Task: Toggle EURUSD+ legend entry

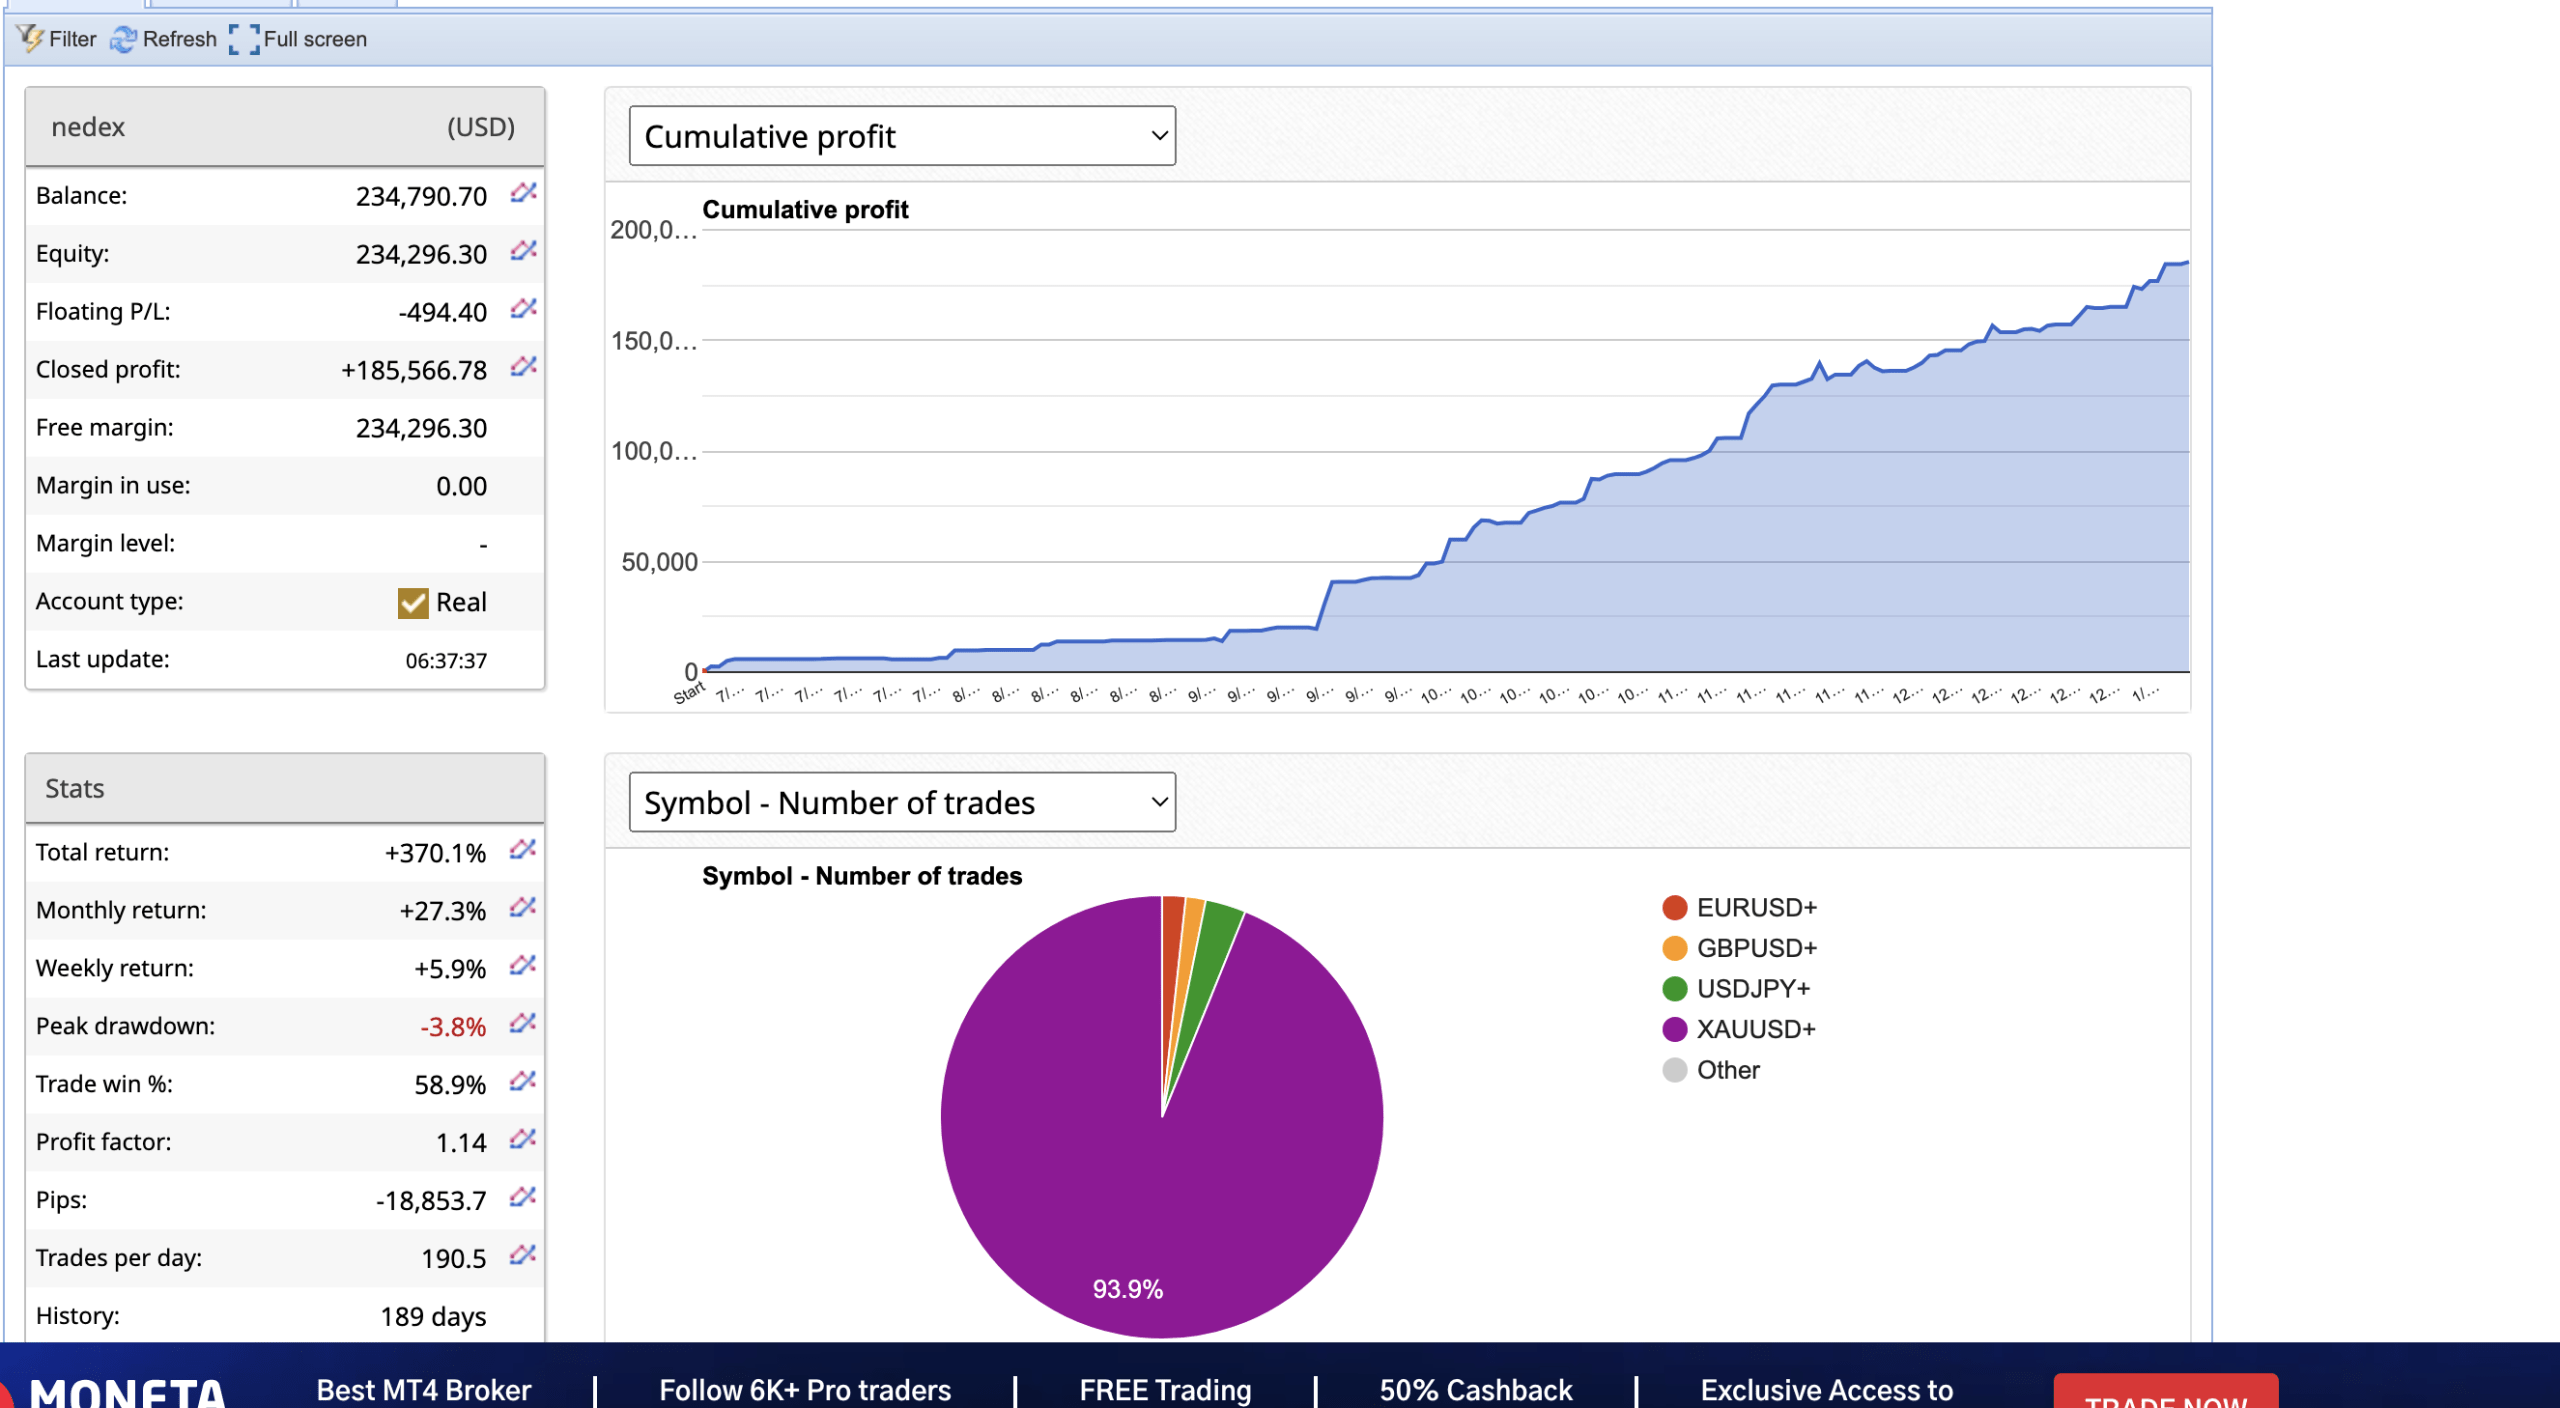Action: tap(1739, 908)
